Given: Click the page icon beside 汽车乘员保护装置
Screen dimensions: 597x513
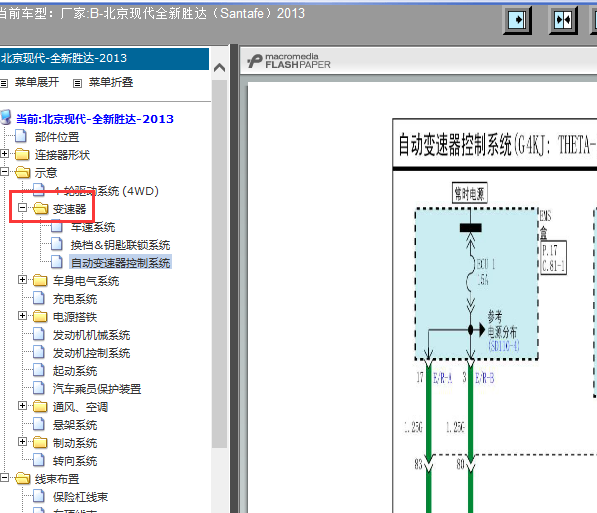Looking at the screenshot, I should point(39,388).
